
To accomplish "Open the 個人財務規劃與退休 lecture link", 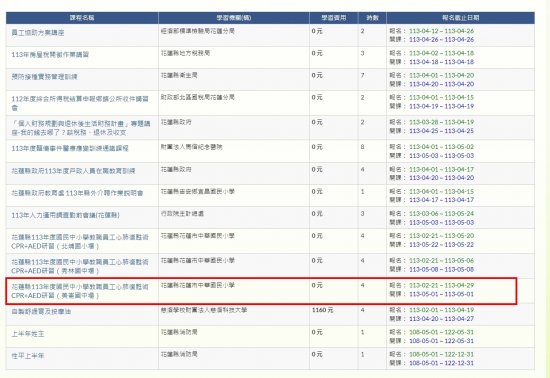I will tap(81, 128).
